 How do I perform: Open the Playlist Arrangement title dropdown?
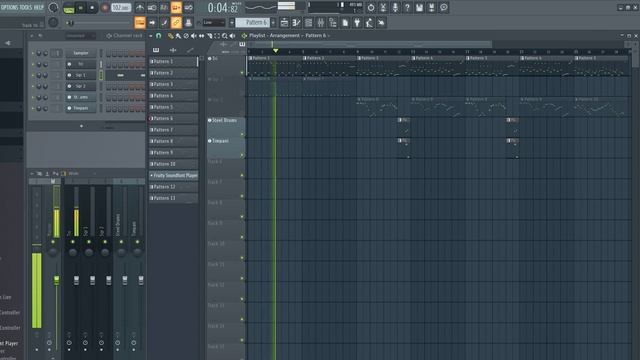[x=288, y=36]
